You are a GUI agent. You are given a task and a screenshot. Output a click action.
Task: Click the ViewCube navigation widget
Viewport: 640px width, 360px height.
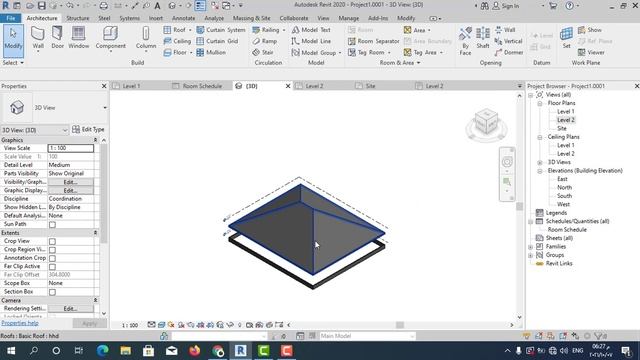coord(486,124)
